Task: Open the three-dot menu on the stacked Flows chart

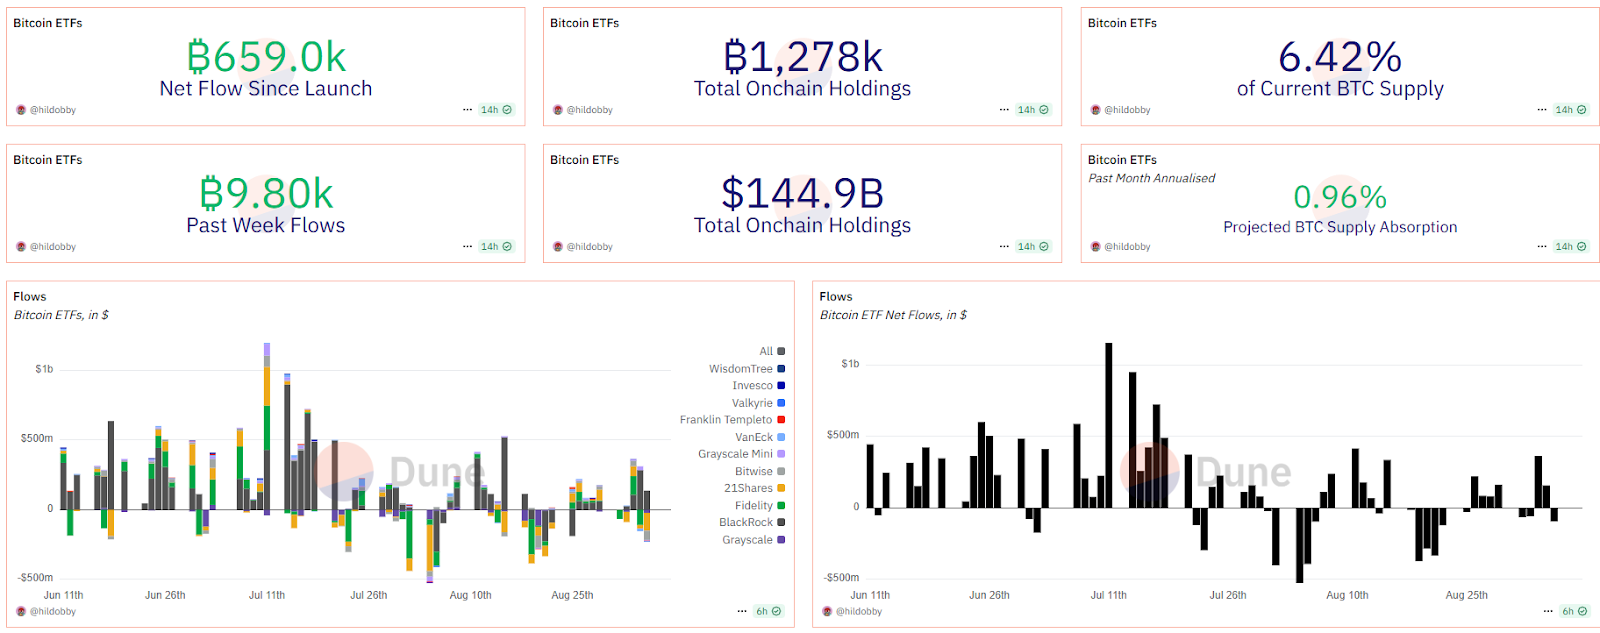Action: click(x=742, y=611)
